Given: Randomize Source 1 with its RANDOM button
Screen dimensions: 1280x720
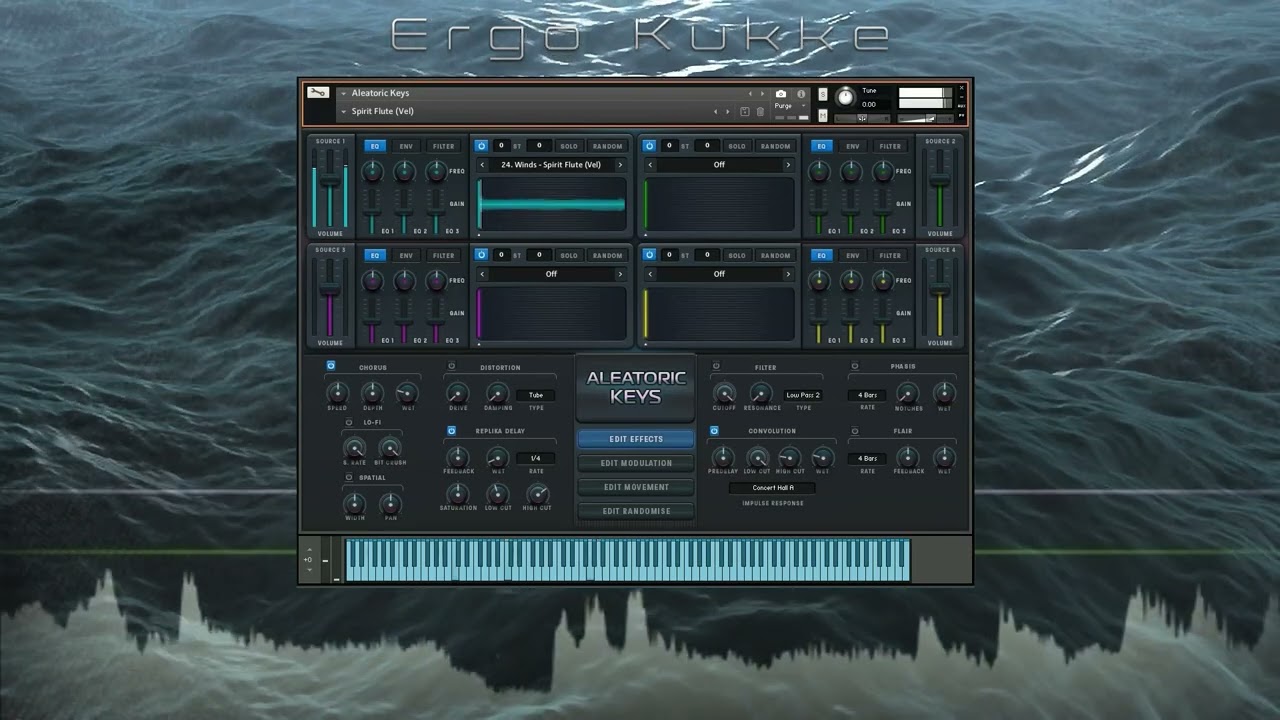Looking at the screenshot, I should pos(607,146).
